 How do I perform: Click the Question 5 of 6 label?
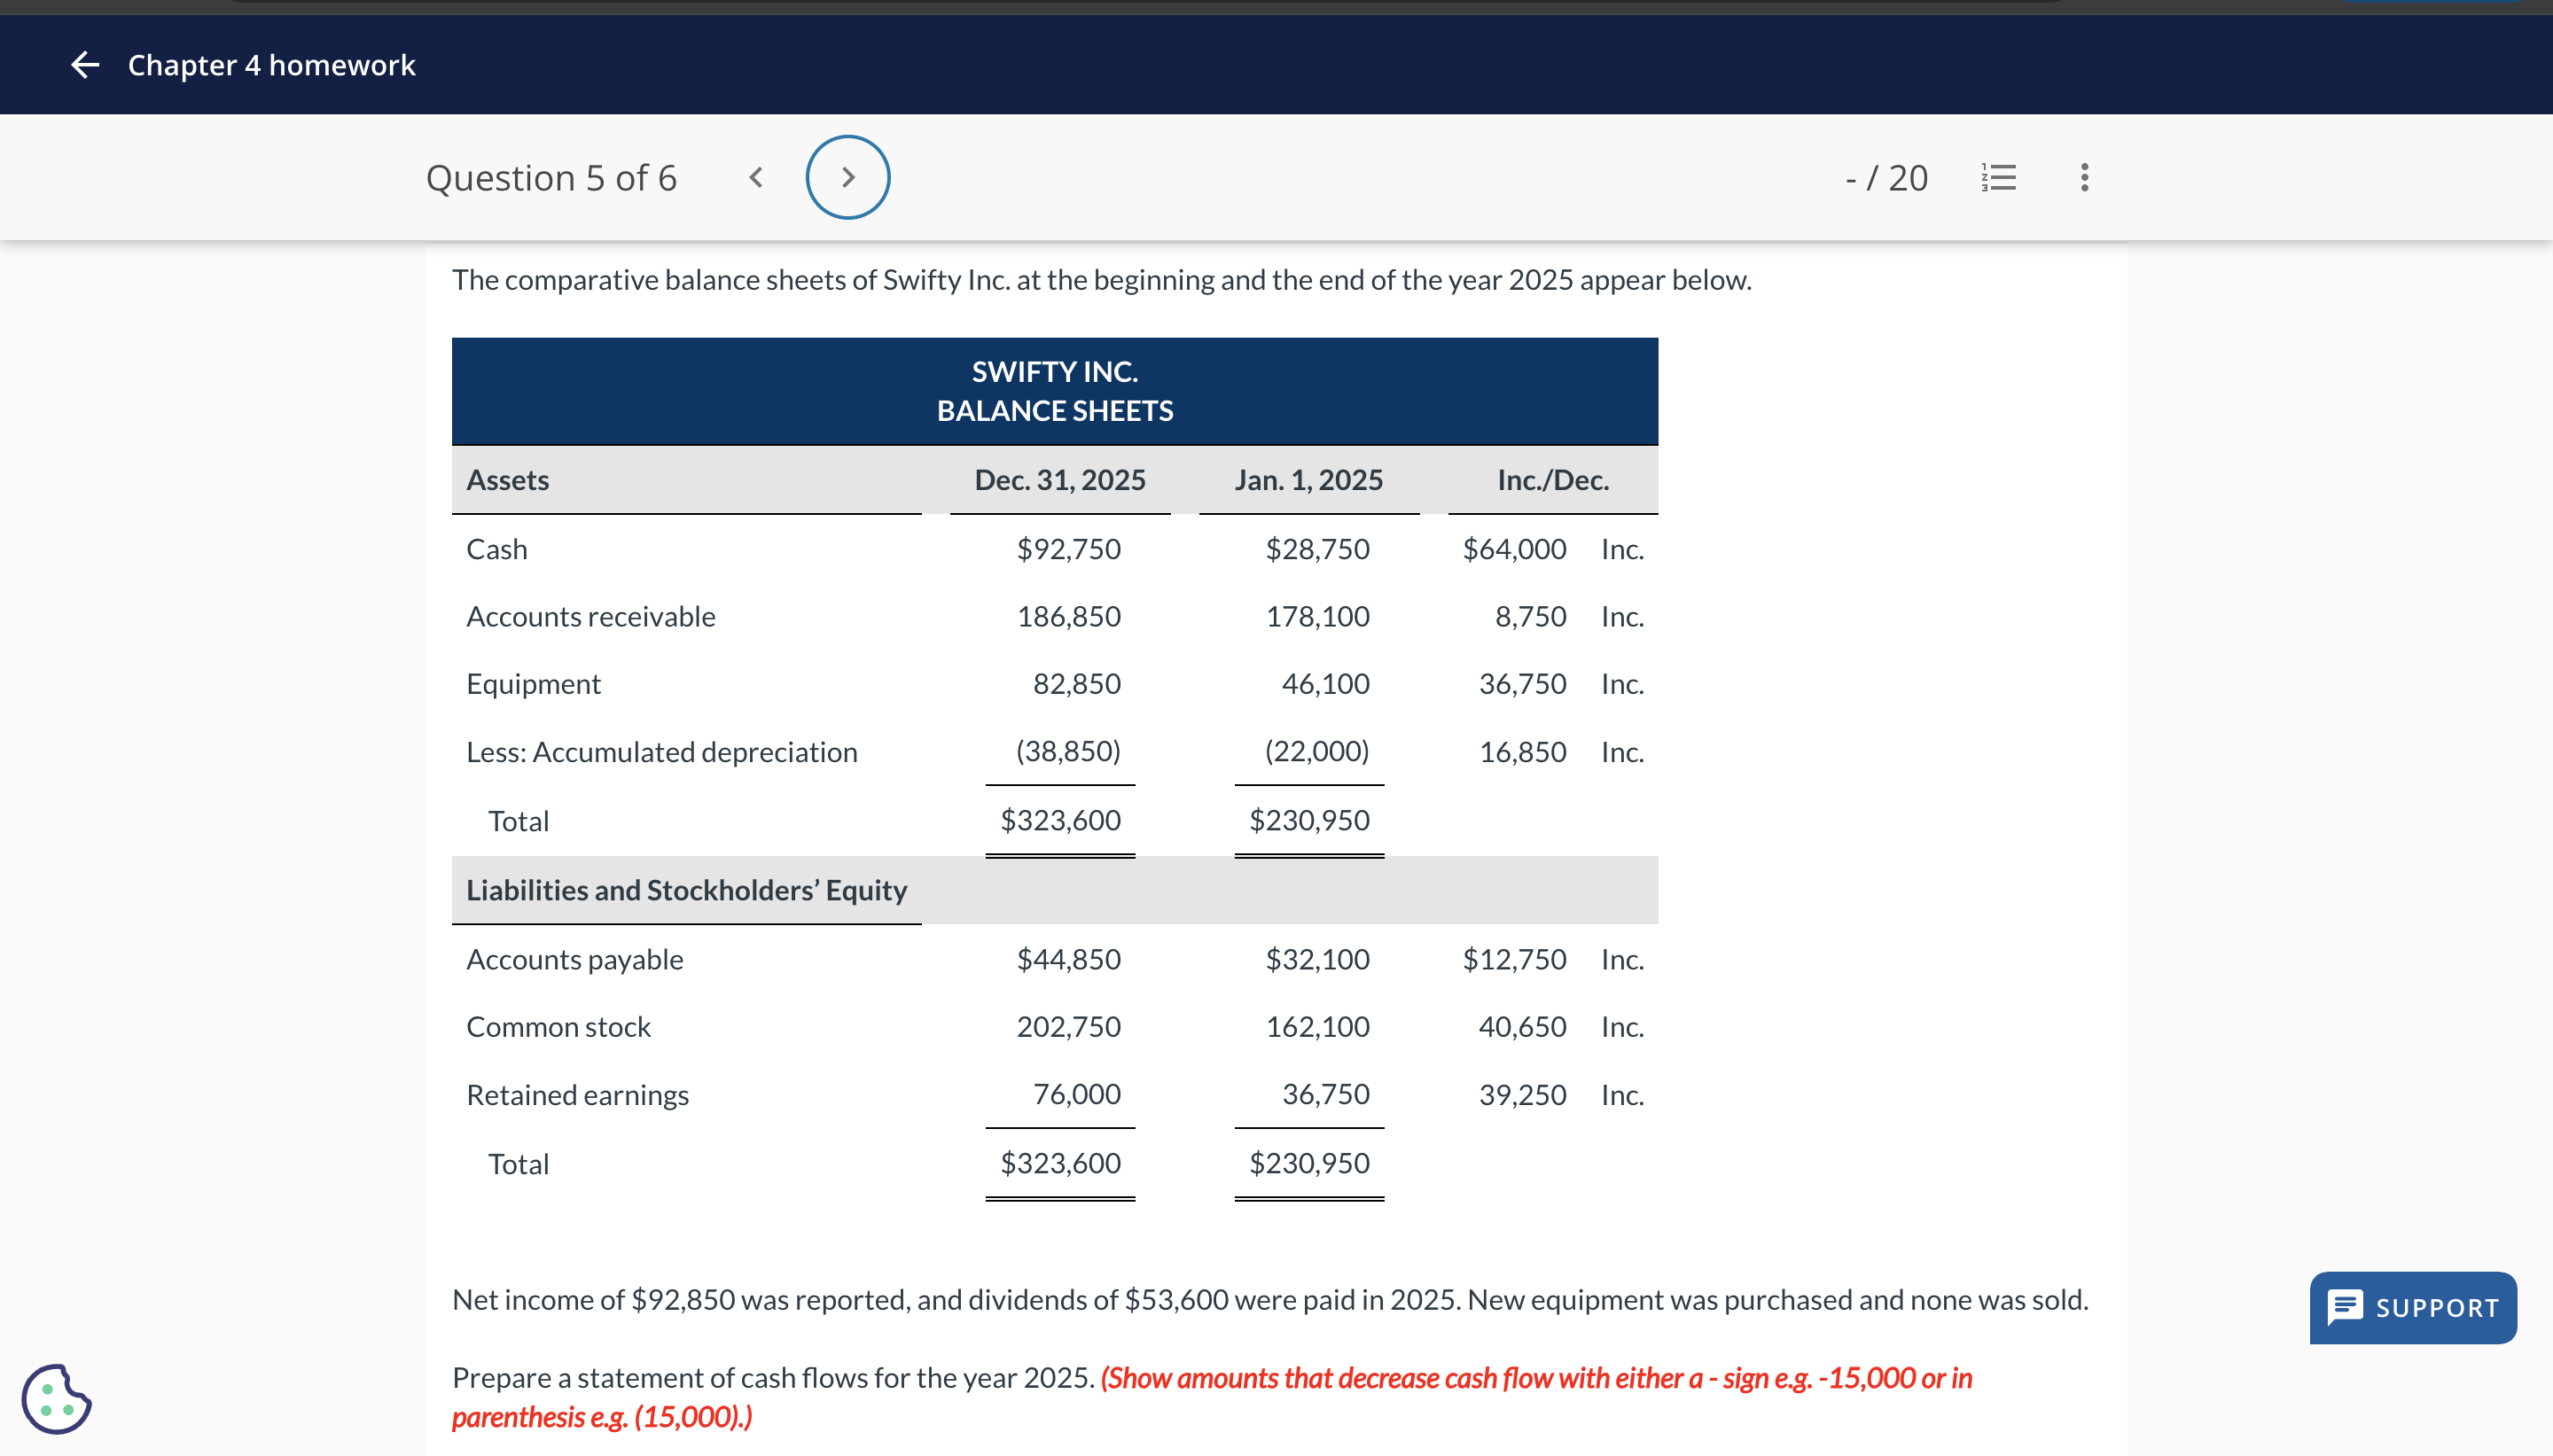click(551, 178)
